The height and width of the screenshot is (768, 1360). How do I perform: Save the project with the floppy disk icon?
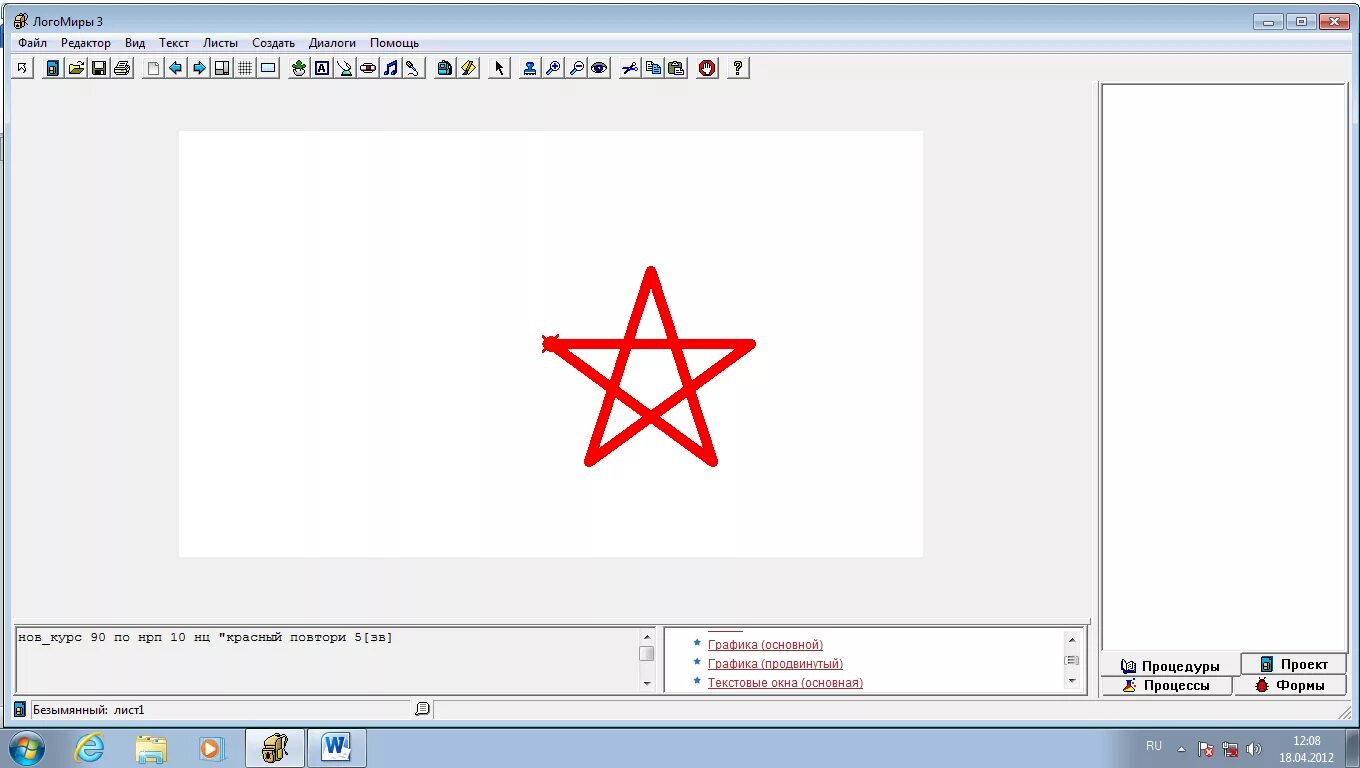99,68
